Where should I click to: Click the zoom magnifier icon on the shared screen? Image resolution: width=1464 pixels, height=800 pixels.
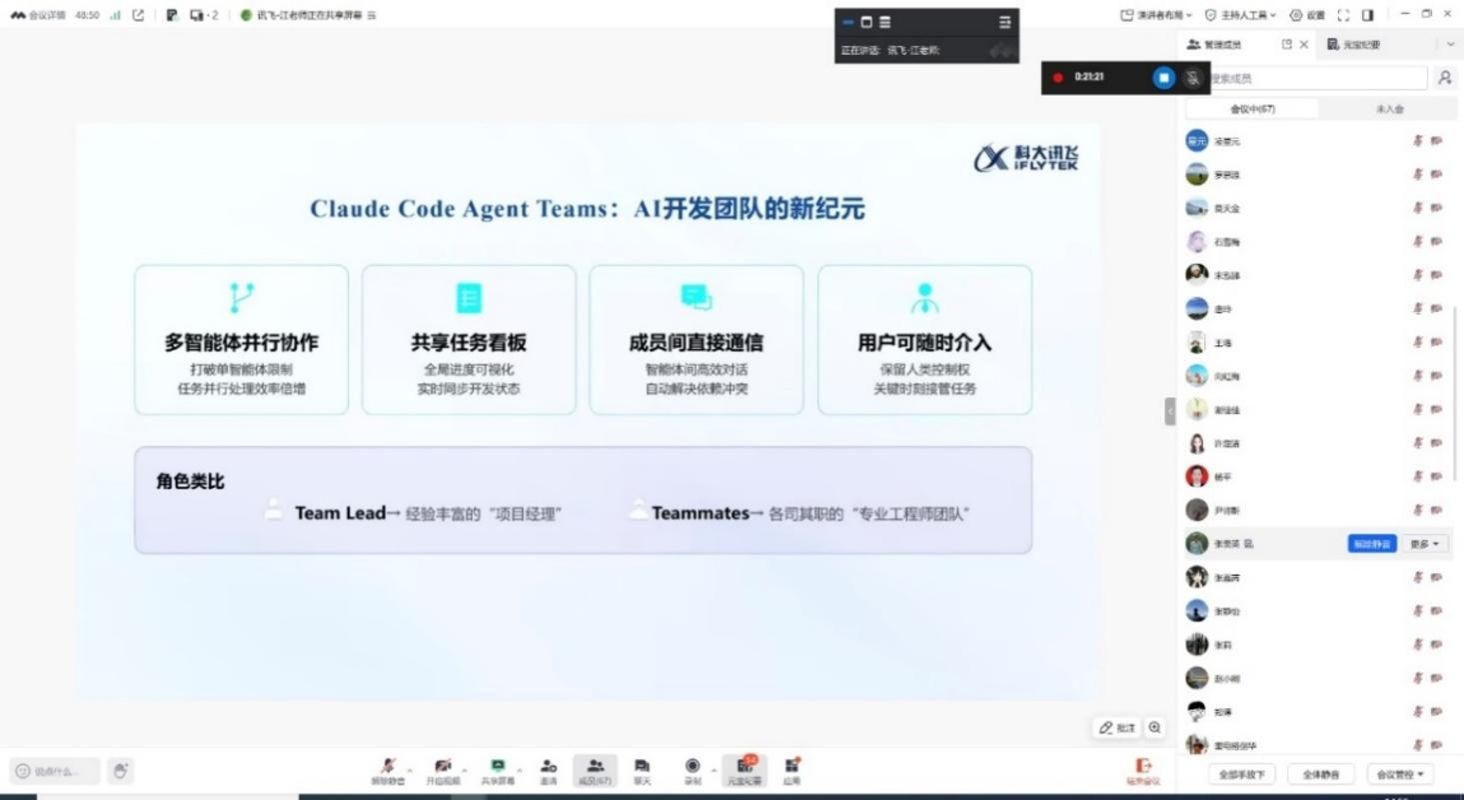point(1155,728)
